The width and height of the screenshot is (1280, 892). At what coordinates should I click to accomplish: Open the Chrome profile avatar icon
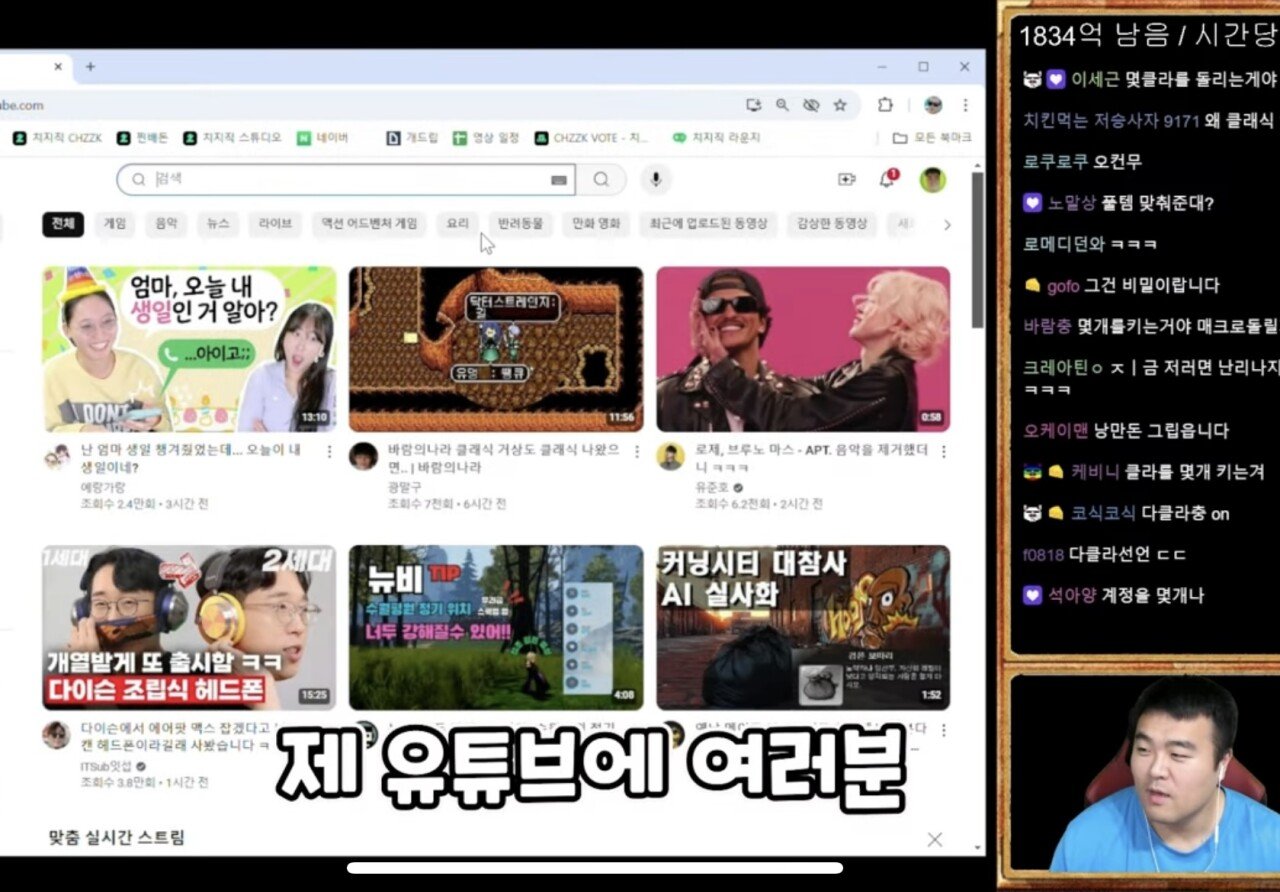(x=933, y=105)
